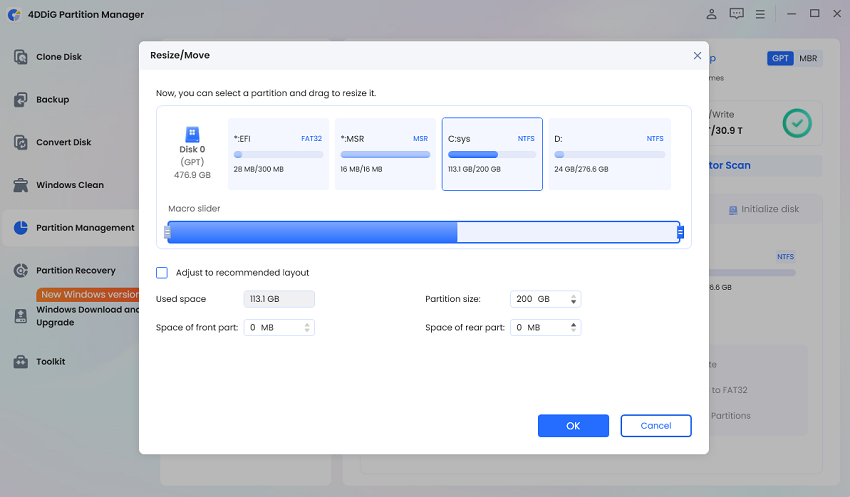Click the Toolkit briefcase icon

(21, 362)
